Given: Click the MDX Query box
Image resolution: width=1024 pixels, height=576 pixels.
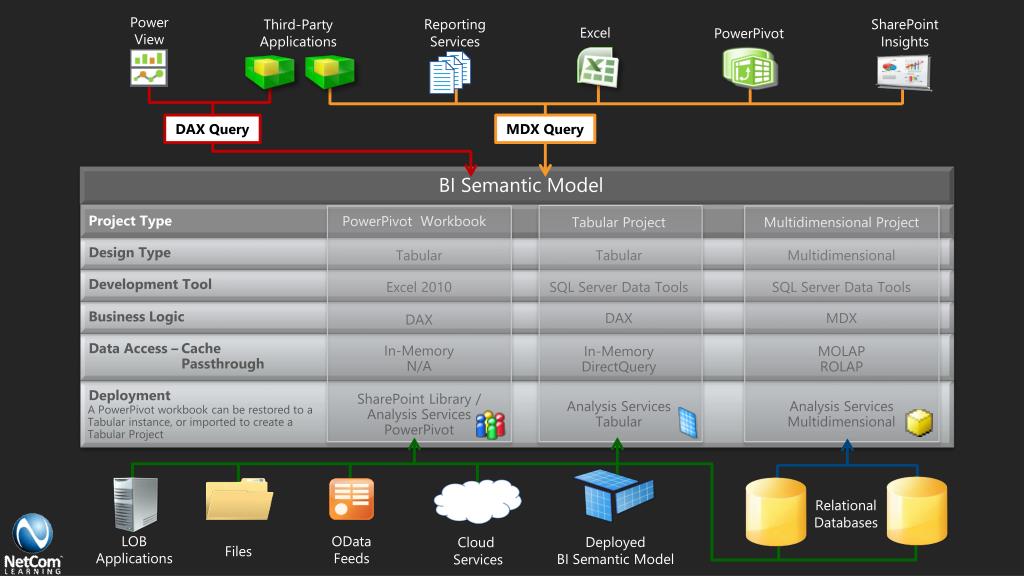Looking at the screenshot, I should click(x=545, y=129).
